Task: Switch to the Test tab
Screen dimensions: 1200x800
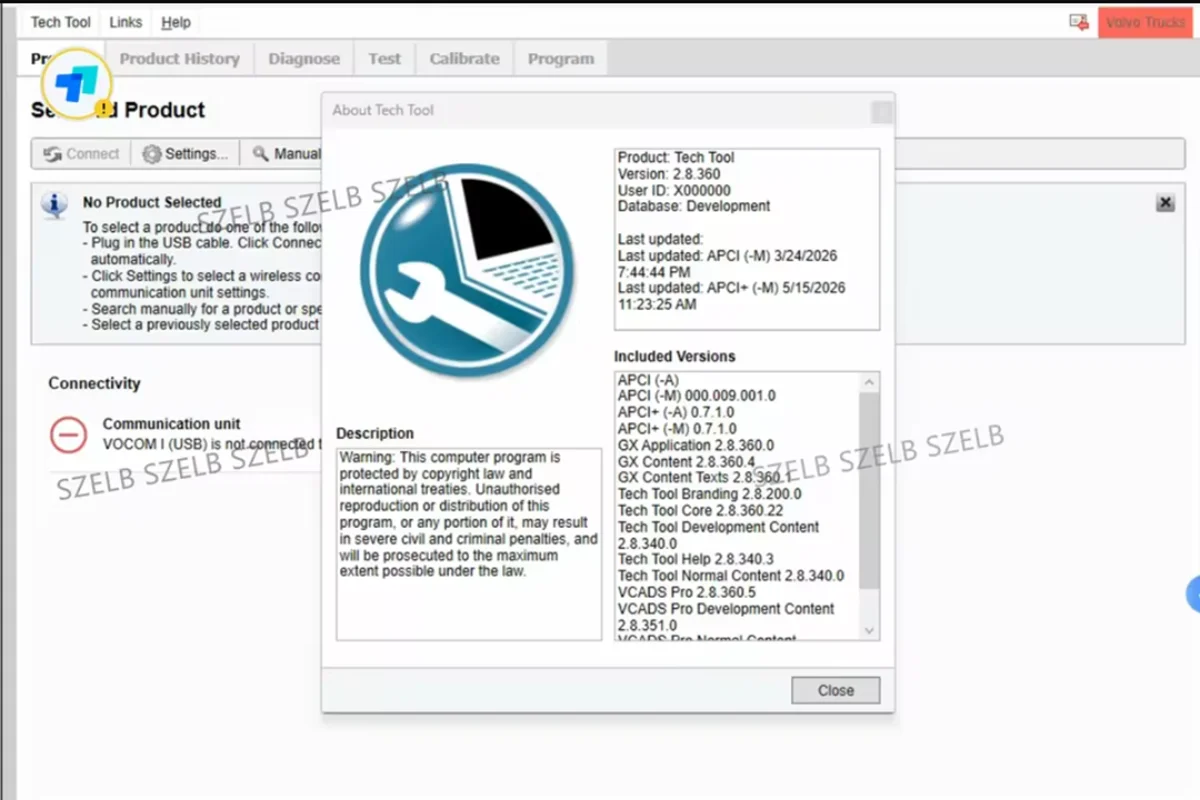Action: [x=384, y=59]
